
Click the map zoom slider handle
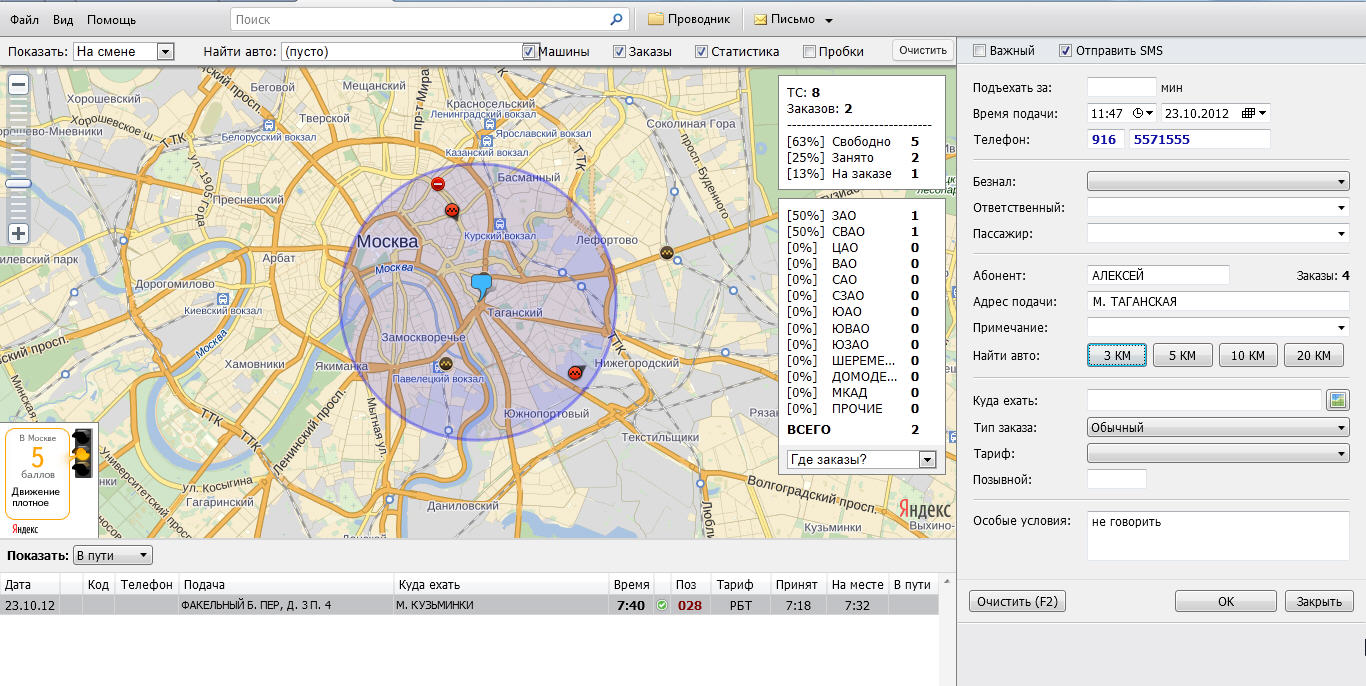point(18,184)
